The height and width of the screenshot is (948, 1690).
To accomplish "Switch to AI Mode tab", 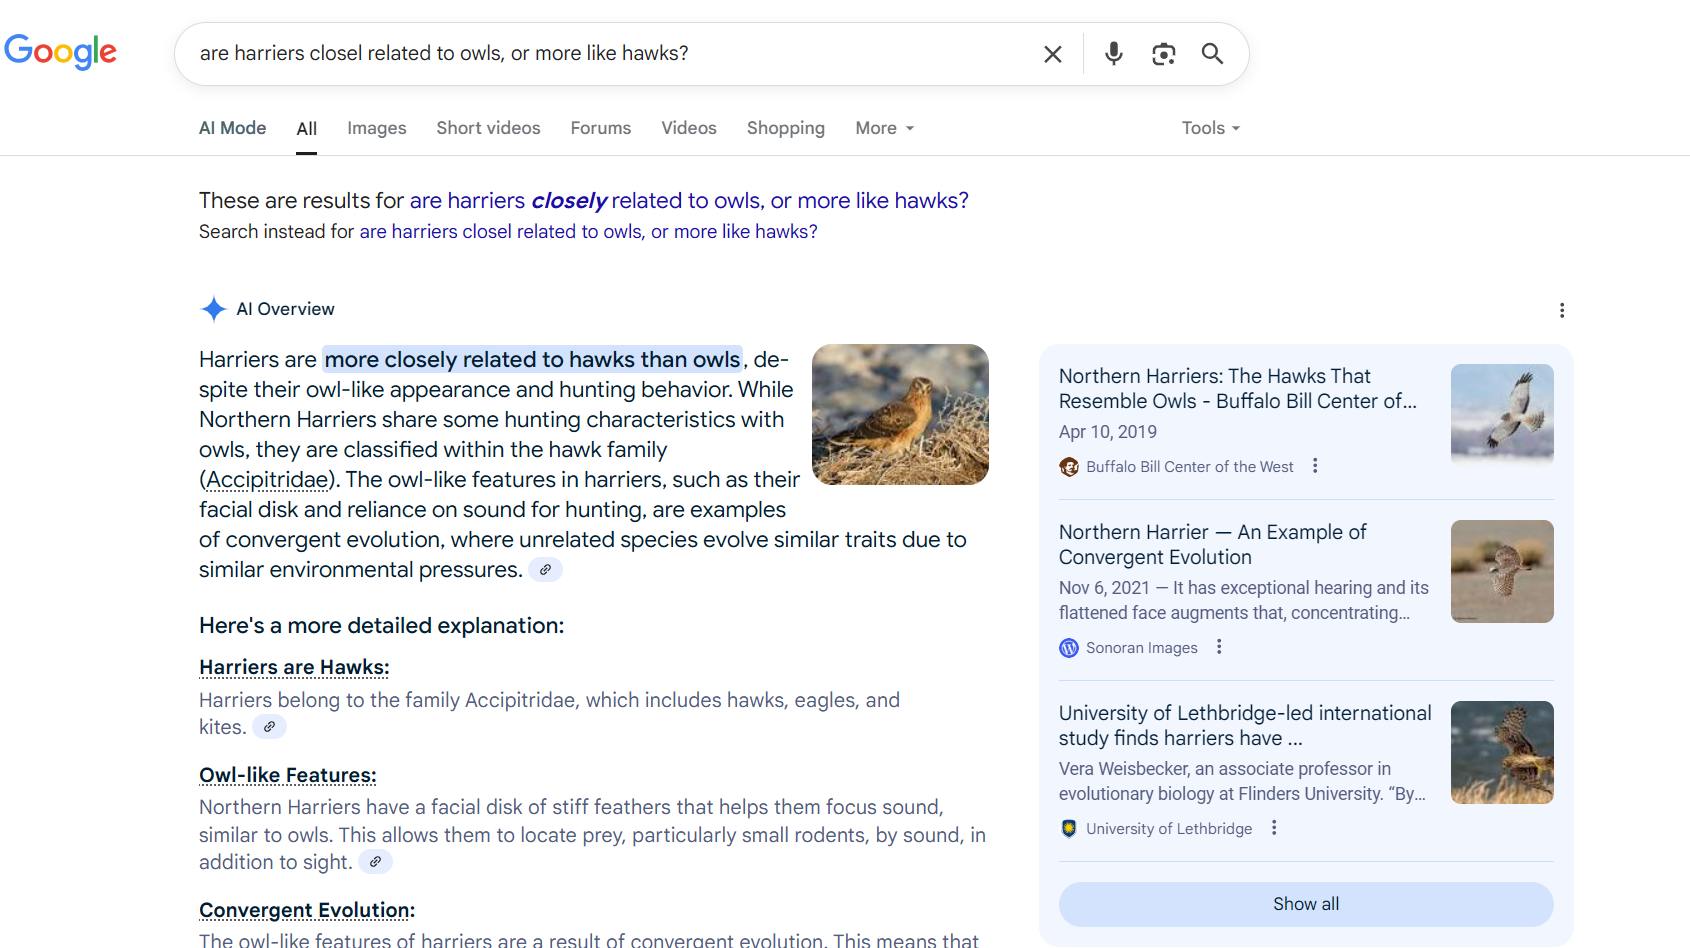I will click(232, 128).
